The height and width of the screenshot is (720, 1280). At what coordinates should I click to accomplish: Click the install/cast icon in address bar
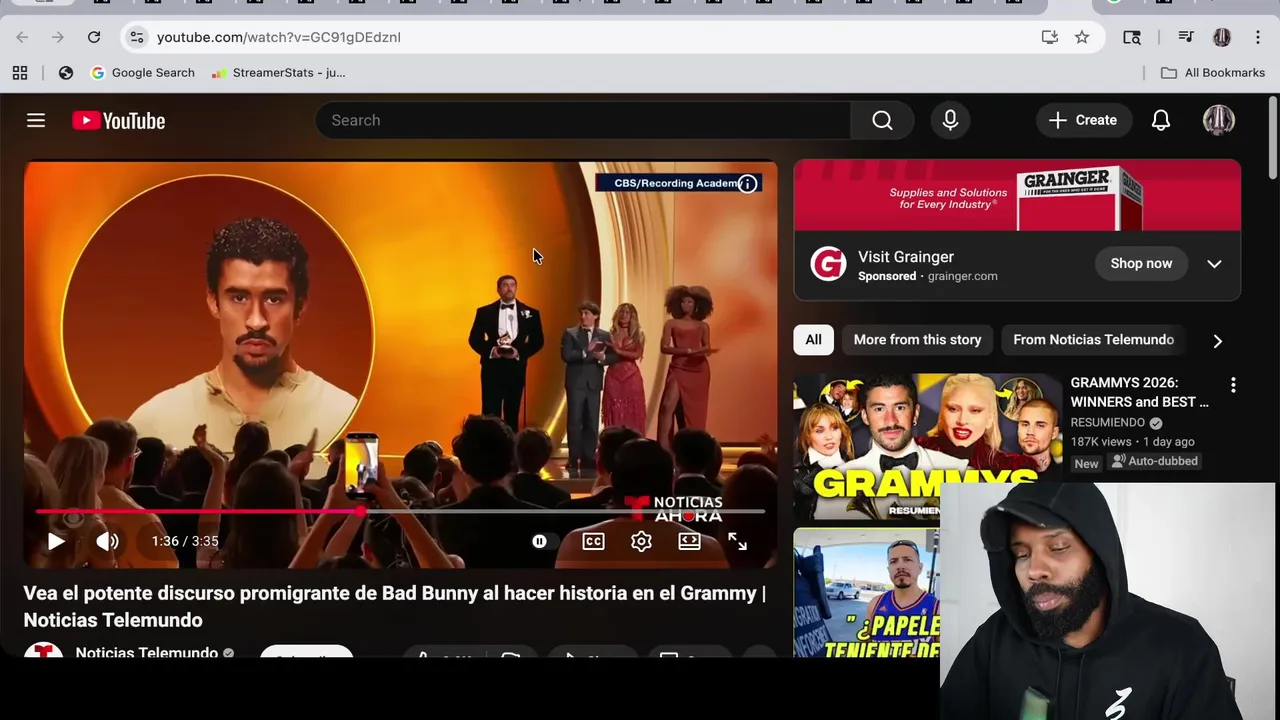click(x=1049, y=37)
